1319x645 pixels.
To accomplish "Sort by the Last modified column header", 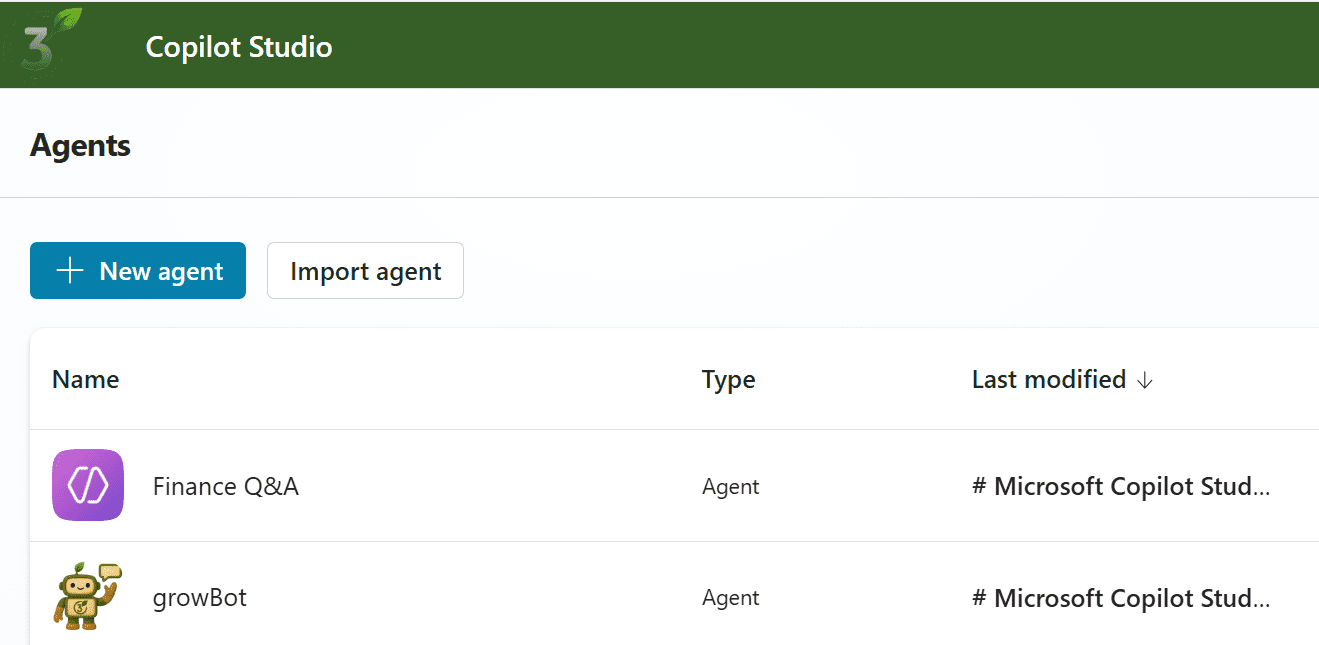I will pyautogui.click(x=1049, y=380).
